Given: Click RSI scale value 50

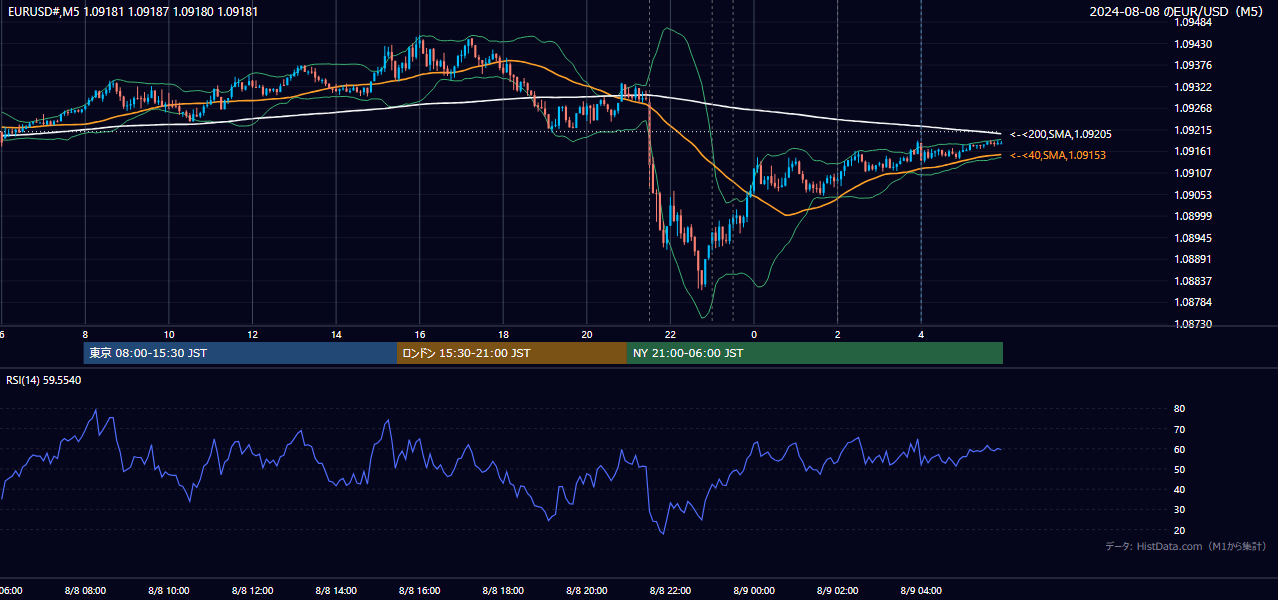Looking at the screenshot, I should point(1179,469).
